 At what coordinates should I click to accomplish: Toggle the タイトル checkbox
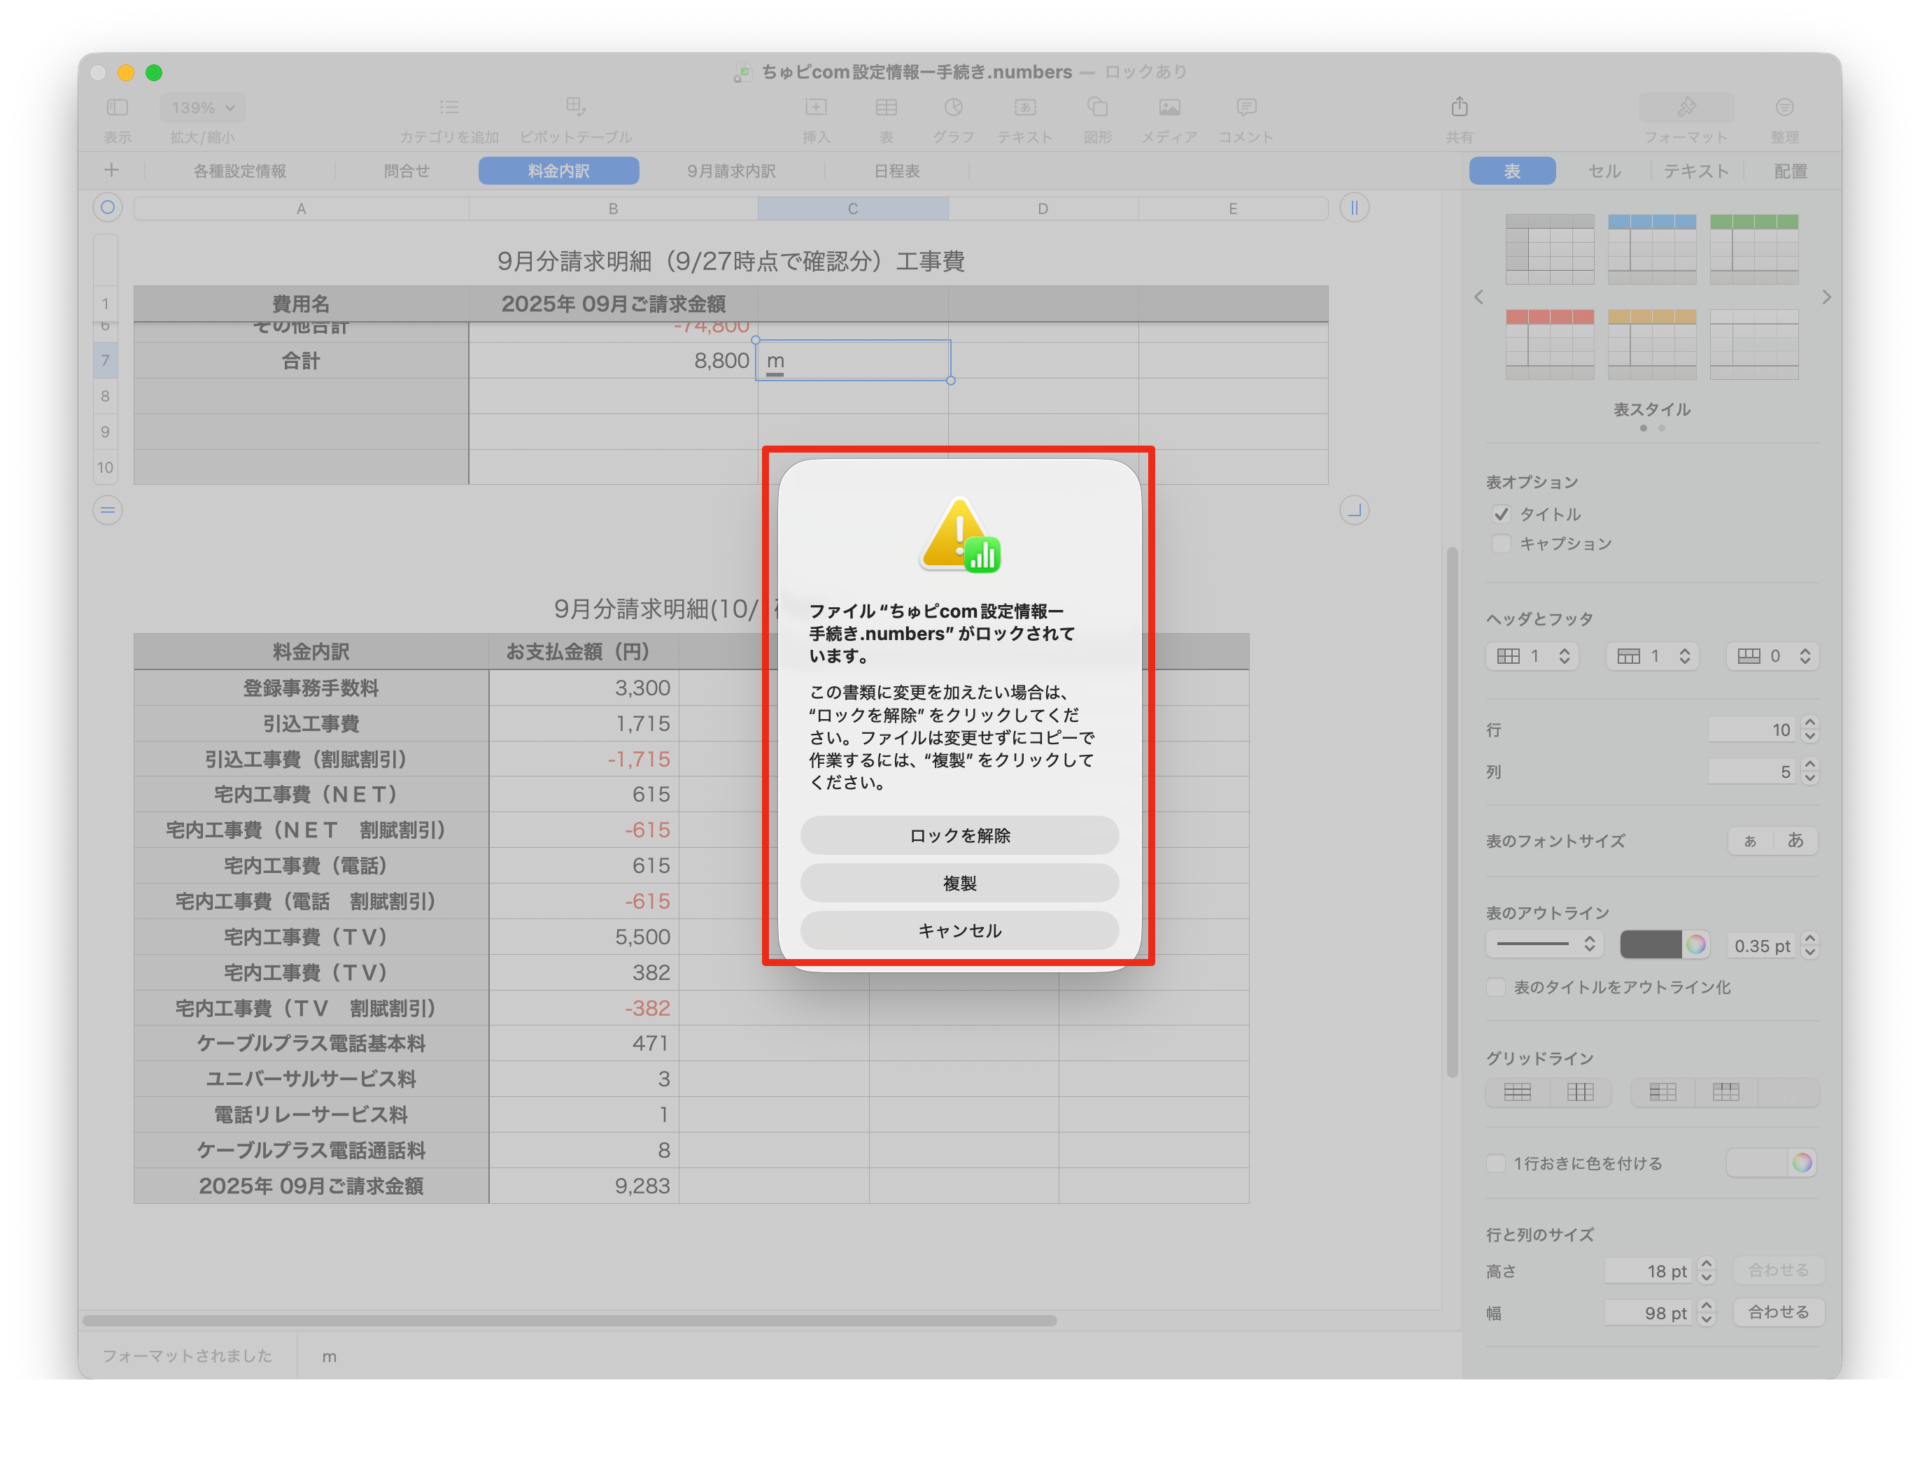pos(1501,514)
